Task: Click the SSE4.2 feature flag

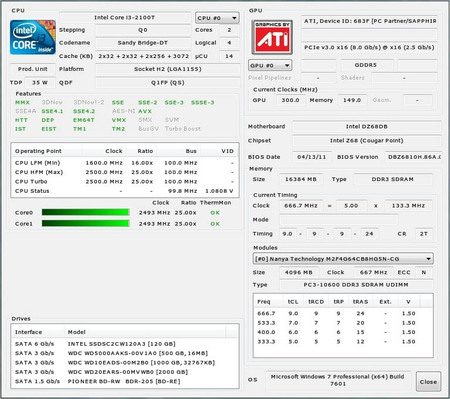Action: tap(84, 111)
